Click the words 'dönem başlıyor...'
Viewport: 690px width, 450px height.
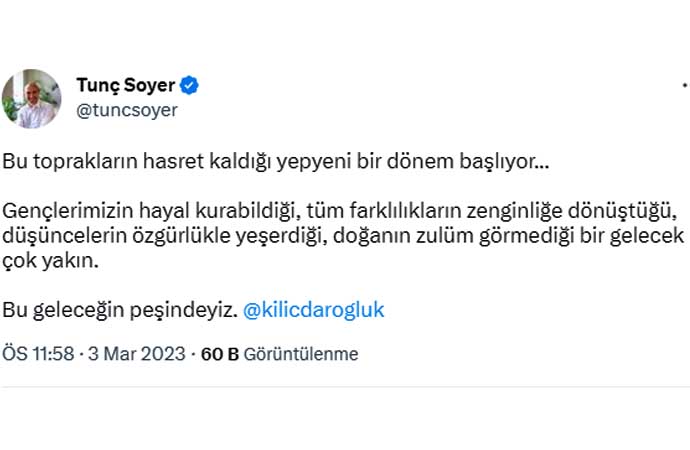click(x=469, y=162)
